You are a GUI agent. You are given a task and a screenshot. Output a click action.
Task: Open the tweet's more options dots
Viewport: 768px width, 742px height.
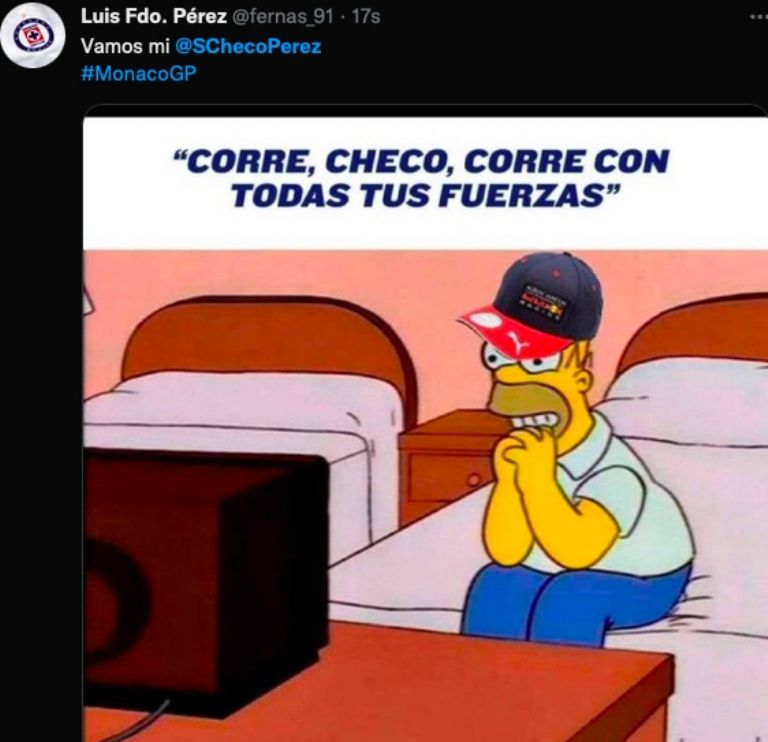coord(759,17)
